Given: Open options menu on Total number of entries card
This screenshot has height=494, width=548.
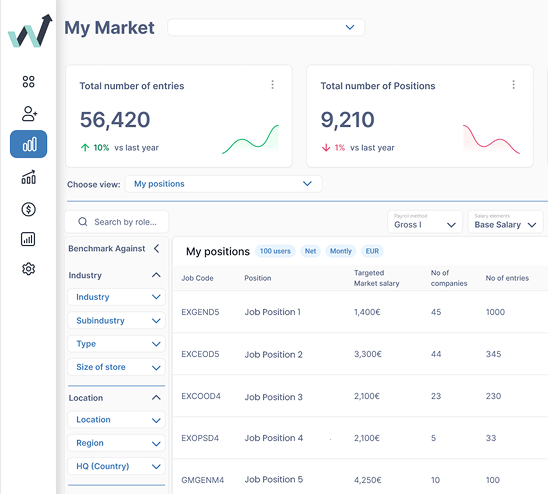Looking at the screenshot, I should tap(273, 85).
